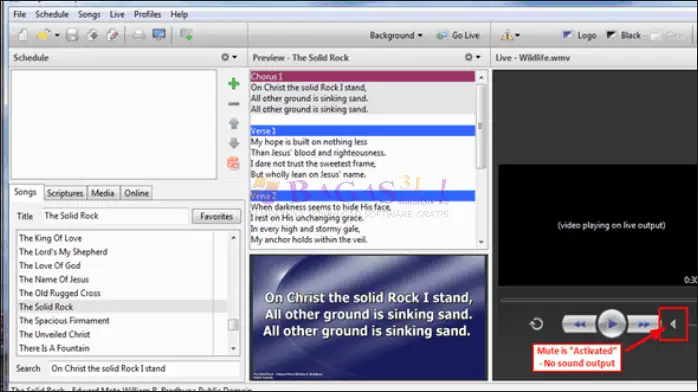The image size is (698, 392).
Task: Click preview lyrics scrollbar down arrow
Action: 481,242
